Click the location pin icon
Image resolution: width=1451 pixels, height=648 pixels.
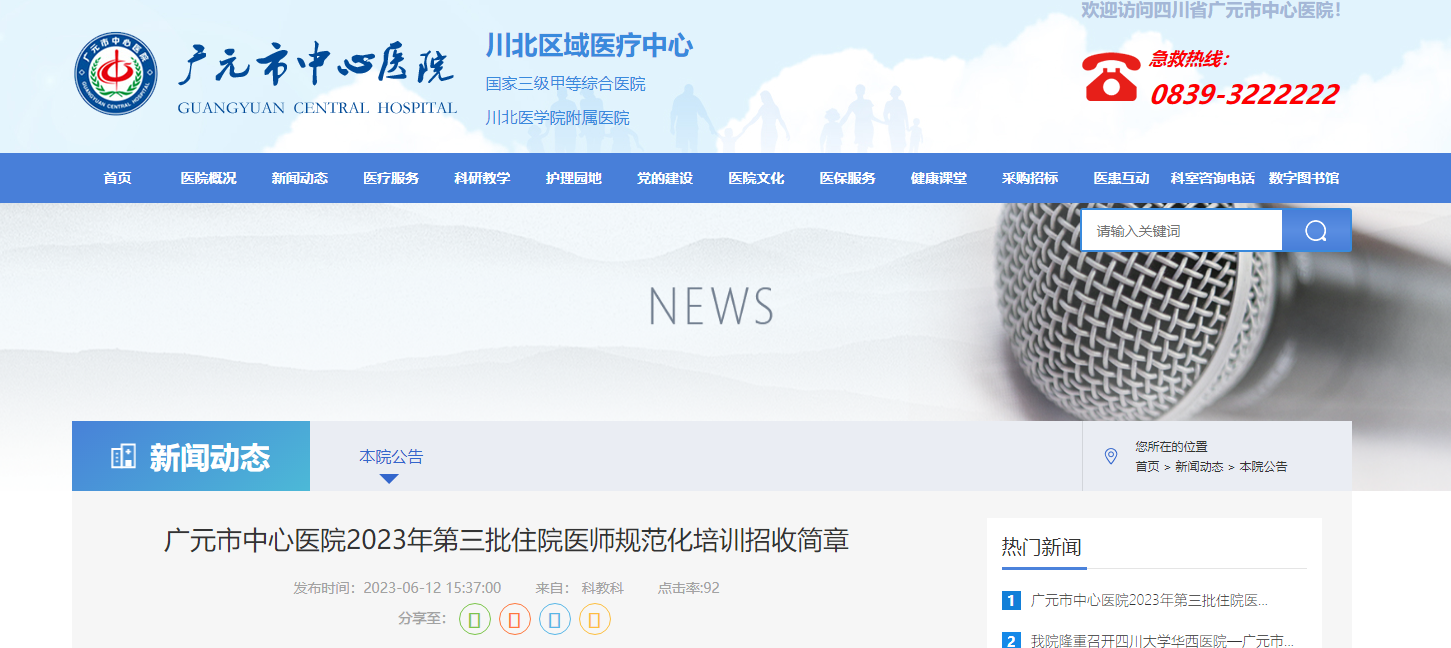(x=1110, y=456)
